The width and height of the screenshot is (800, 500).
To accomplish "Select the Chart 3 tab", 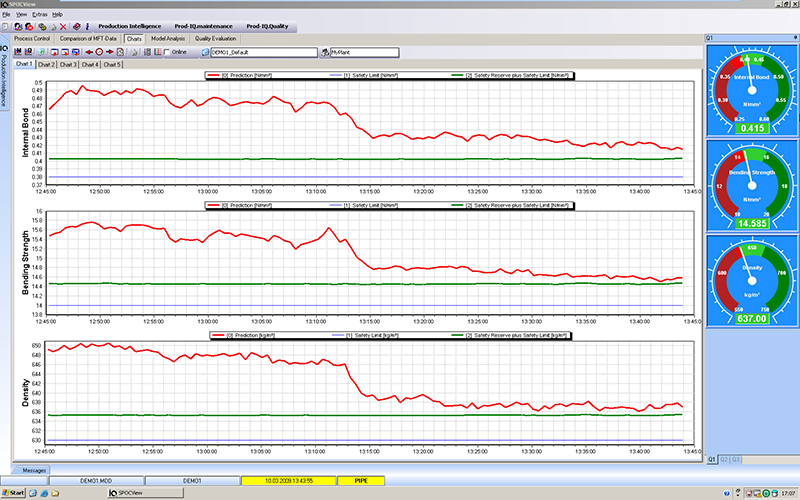I will [x=67, y=64].
